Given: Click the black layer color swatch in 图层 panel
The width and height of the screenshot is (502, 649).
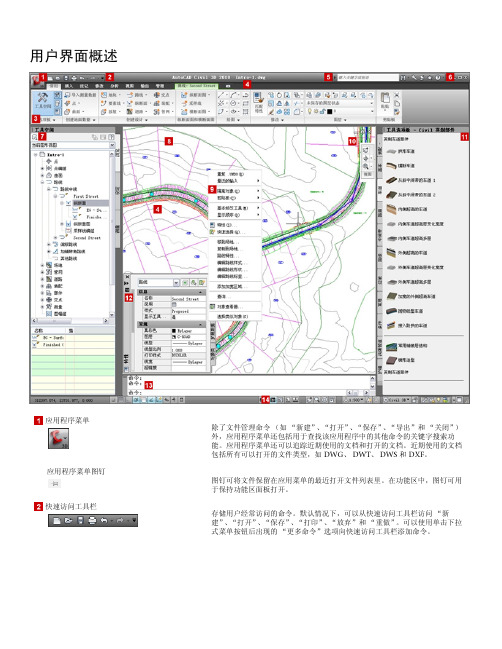Looking at the screenshot, I should pyautogui.click(x=329, y=111).
